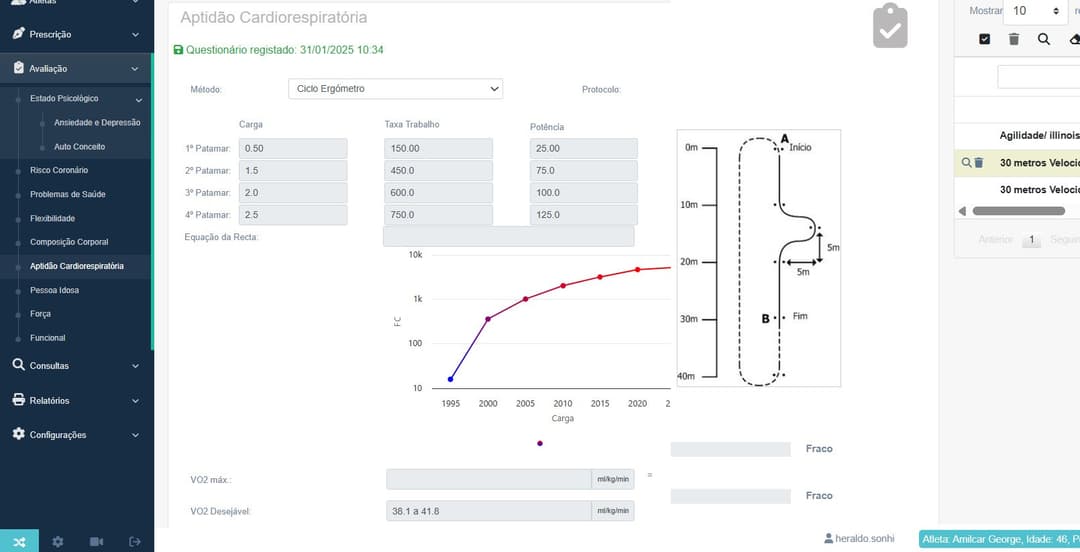Click the logout icon in sidebar footer
The height and width of the screenshot is (552, 1080).
point(135,541)
